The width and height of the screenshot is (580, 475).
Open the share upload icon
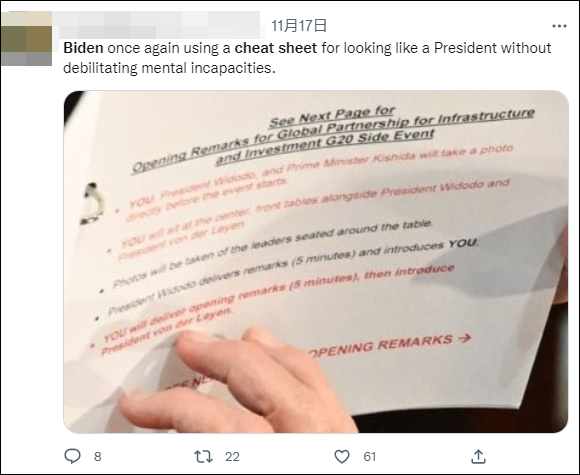[478, 457]
